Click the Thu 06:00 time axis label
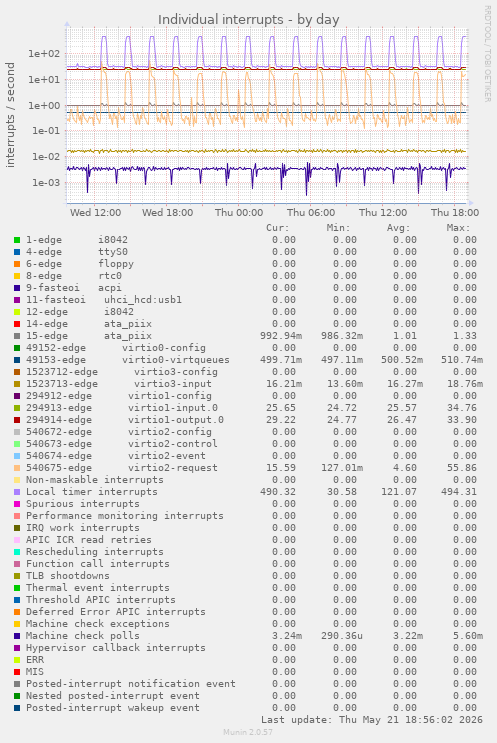497x743 pixels. [311, 213]
